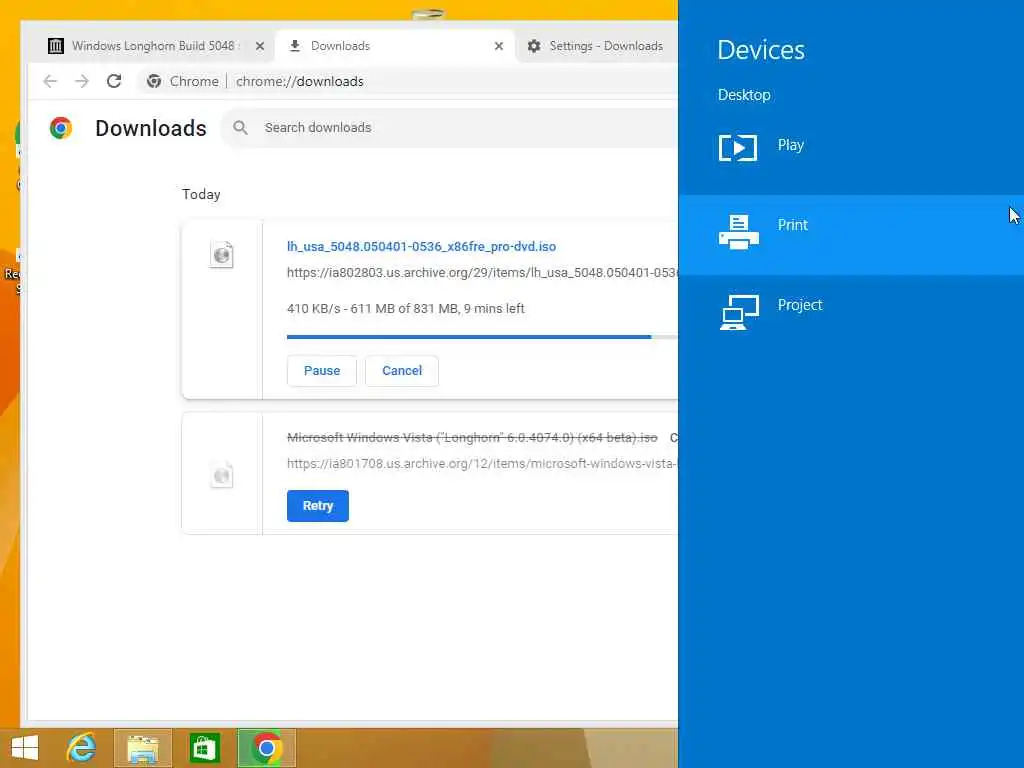Click the Chrome taskbar icon
The height and width of the screenshot is (768, 1024).
[x=266, y=748]
